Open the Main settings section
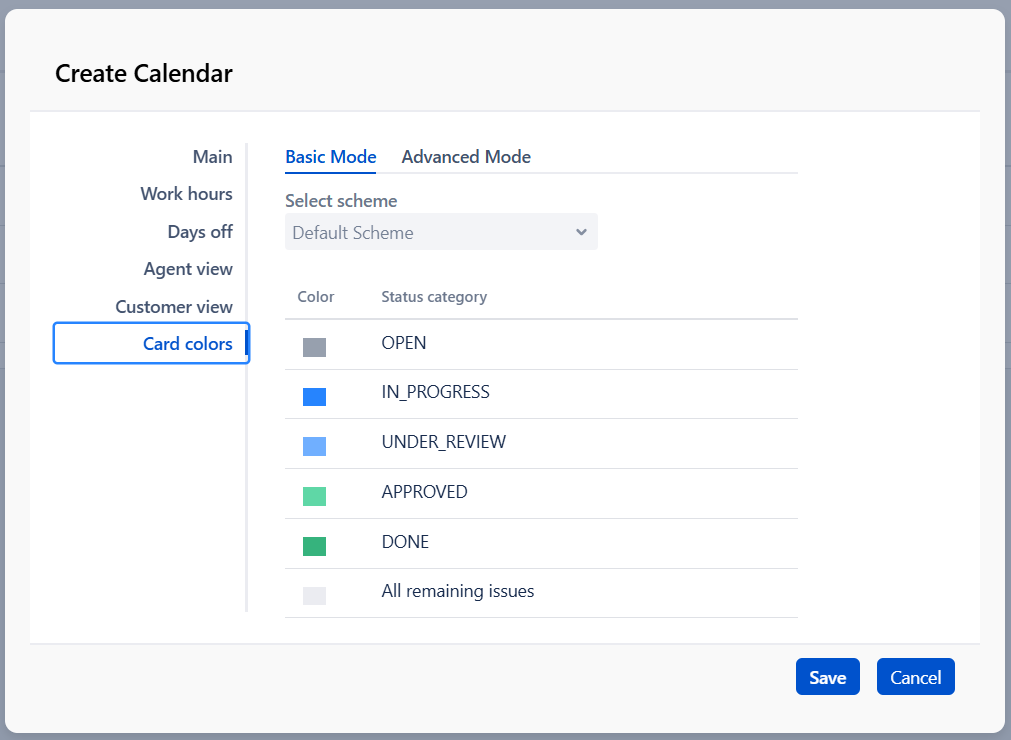Image resolution: width=1011 pixels, height=740 pixels. coord(212,157)
